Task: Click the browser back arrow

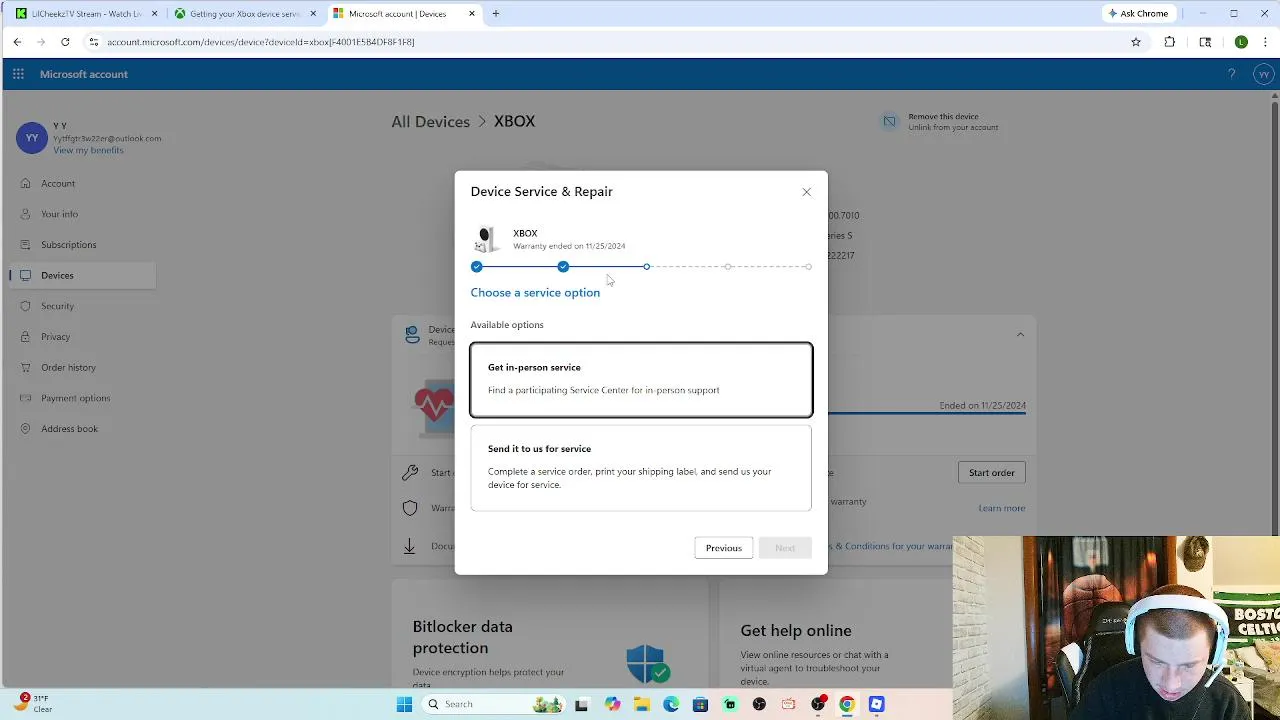Action: (x=17, y=42)
